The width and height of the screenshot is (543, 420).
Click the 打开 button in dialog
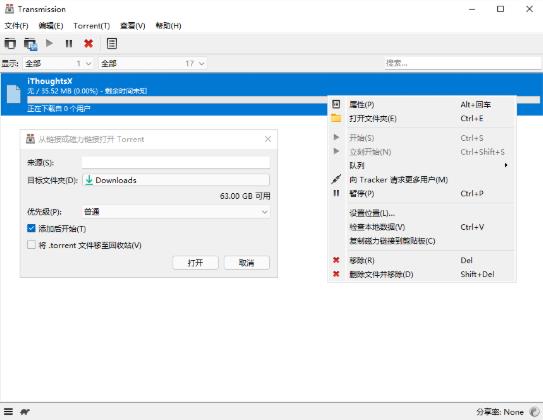point(196,262)
